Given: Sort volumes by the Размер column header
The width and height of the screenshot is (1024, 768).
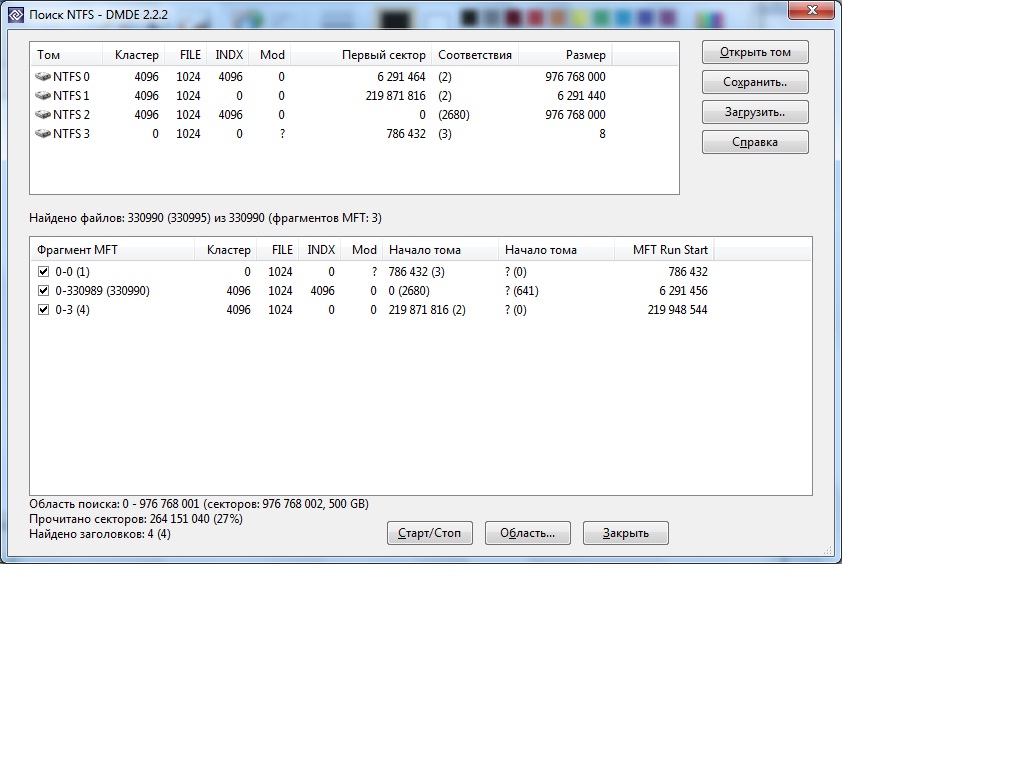Looking at the screenshot, I should click(565, 55).
